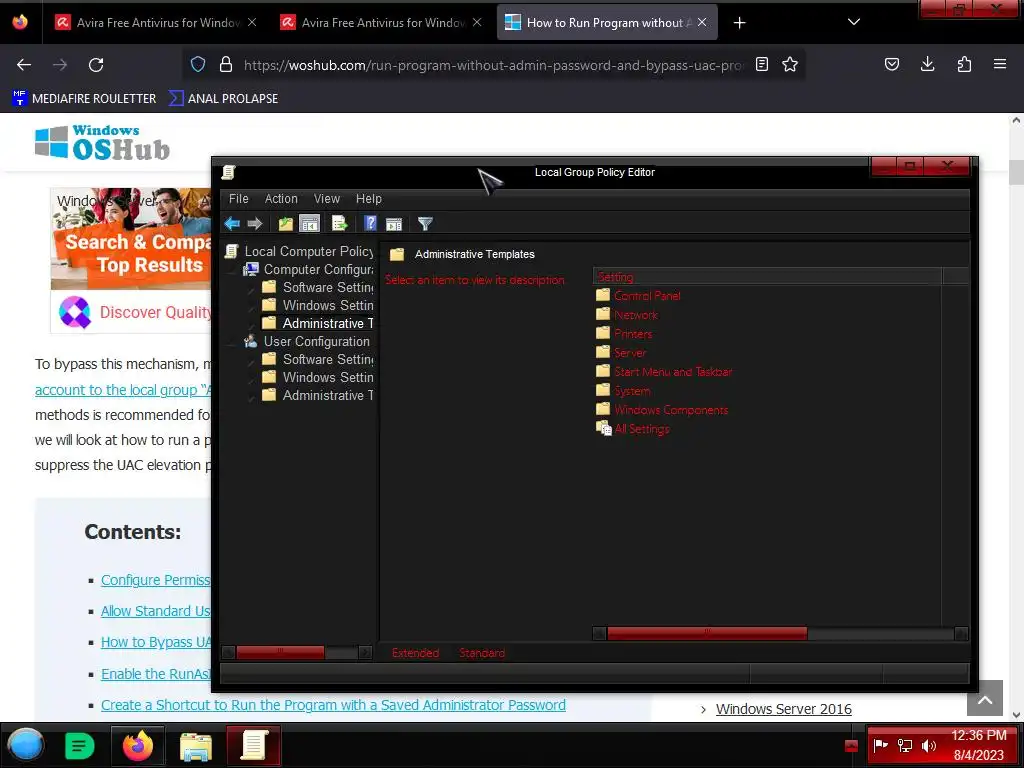Open the Windows Components folder
Viewport: 1024px width, 768px height.
tap(671, 409)
